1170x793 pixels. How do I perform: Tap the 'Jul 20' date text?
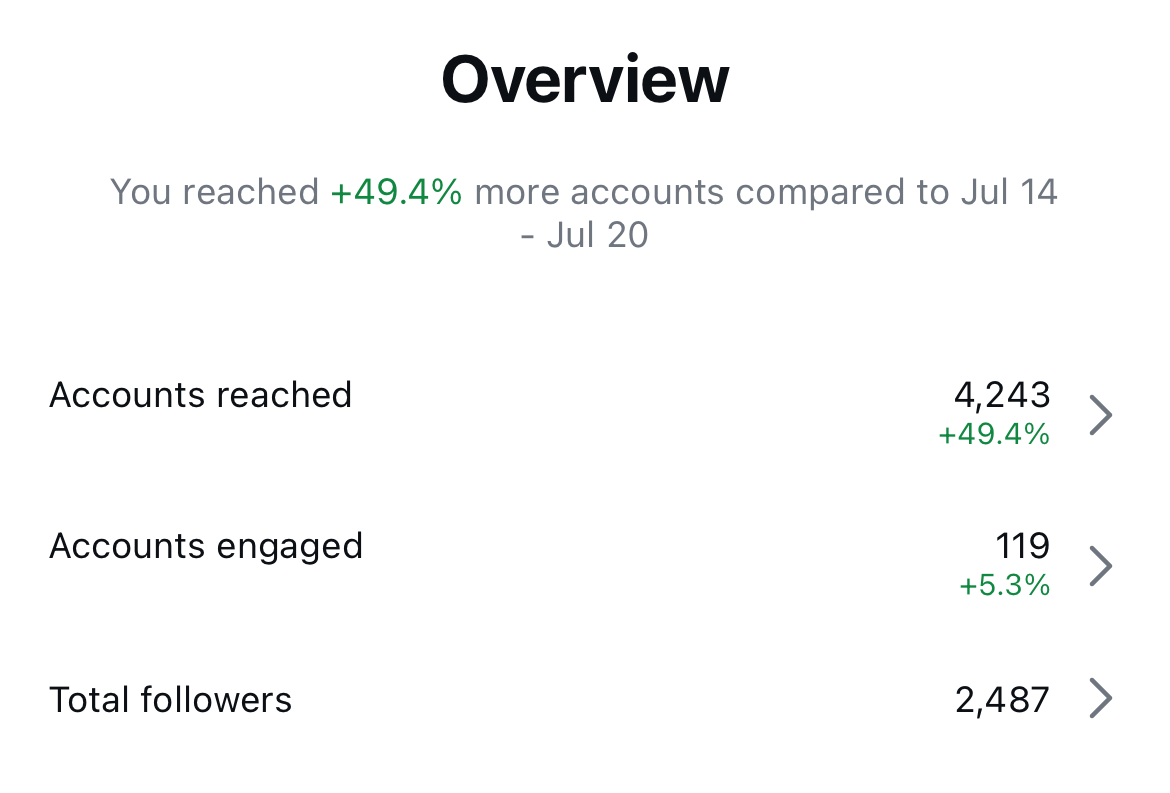(x=598, y=235)
